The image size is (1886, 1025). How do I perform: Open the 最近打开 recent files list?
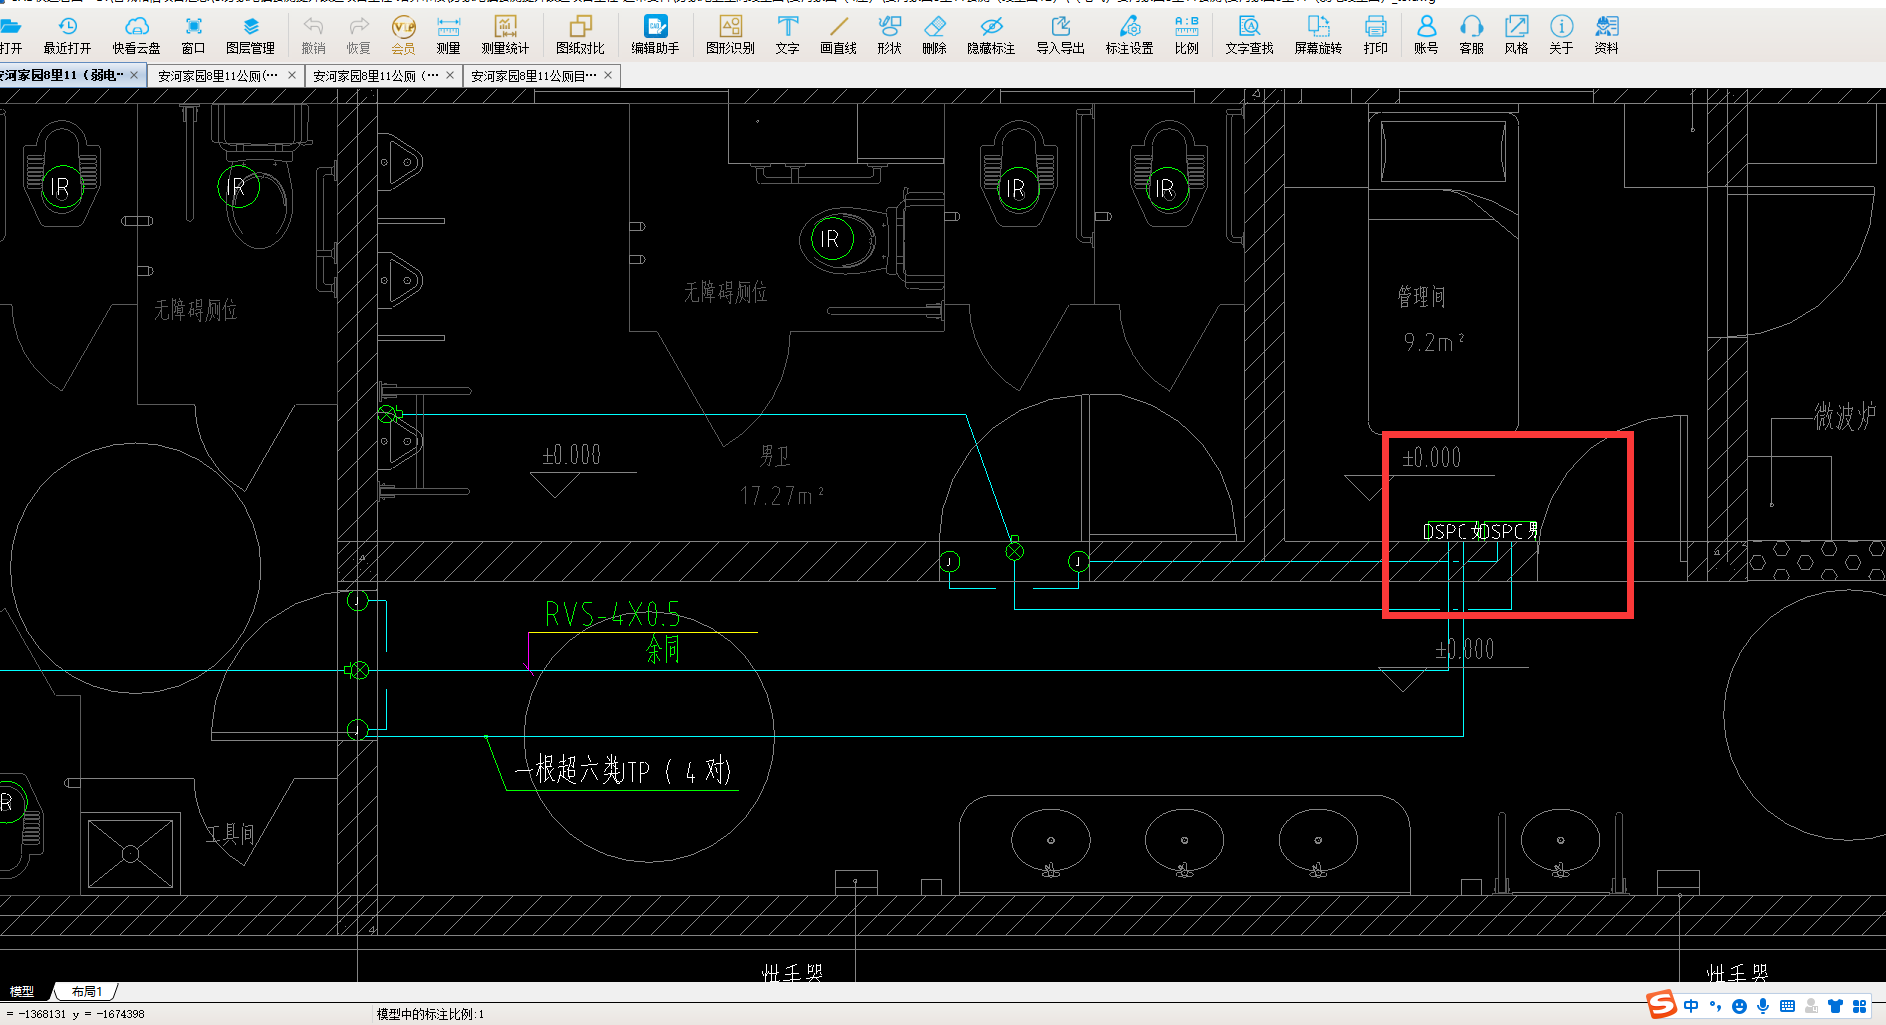(67, 34)
